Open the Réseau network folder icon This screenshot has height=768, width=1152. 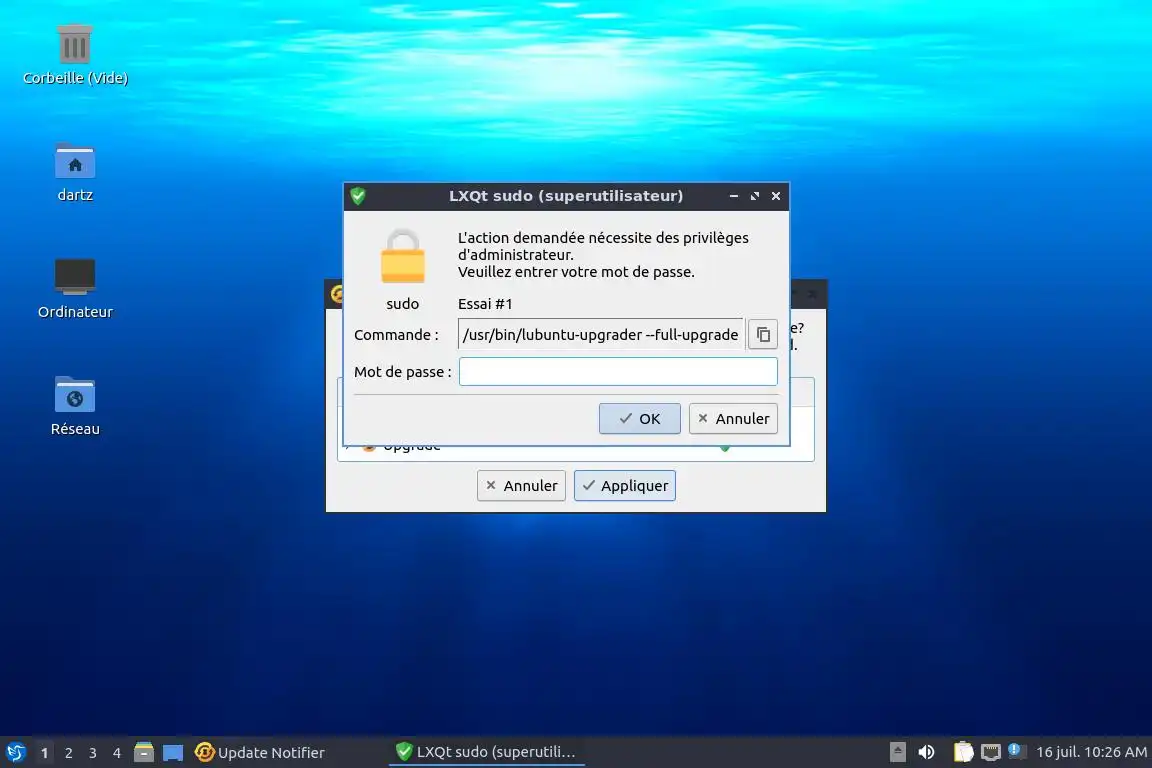[x=75, y=406]
